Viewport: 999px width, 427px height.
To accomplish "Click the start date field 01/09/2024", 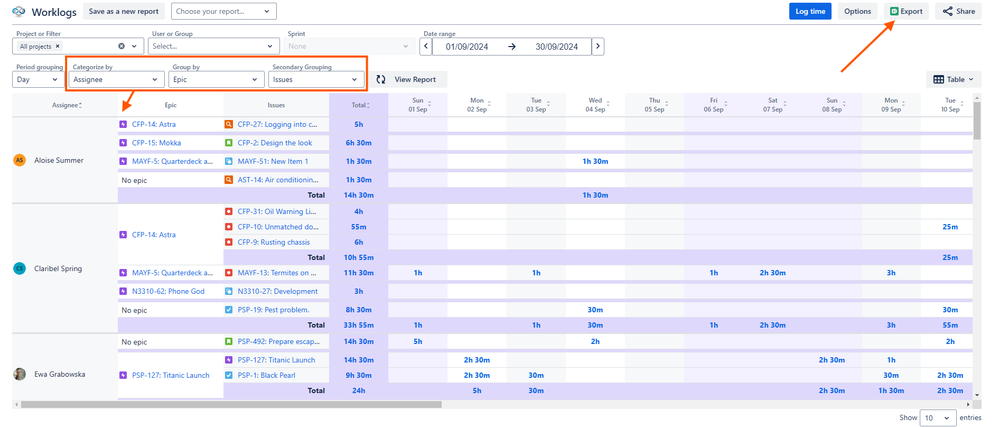I will [x=466, y=46].
